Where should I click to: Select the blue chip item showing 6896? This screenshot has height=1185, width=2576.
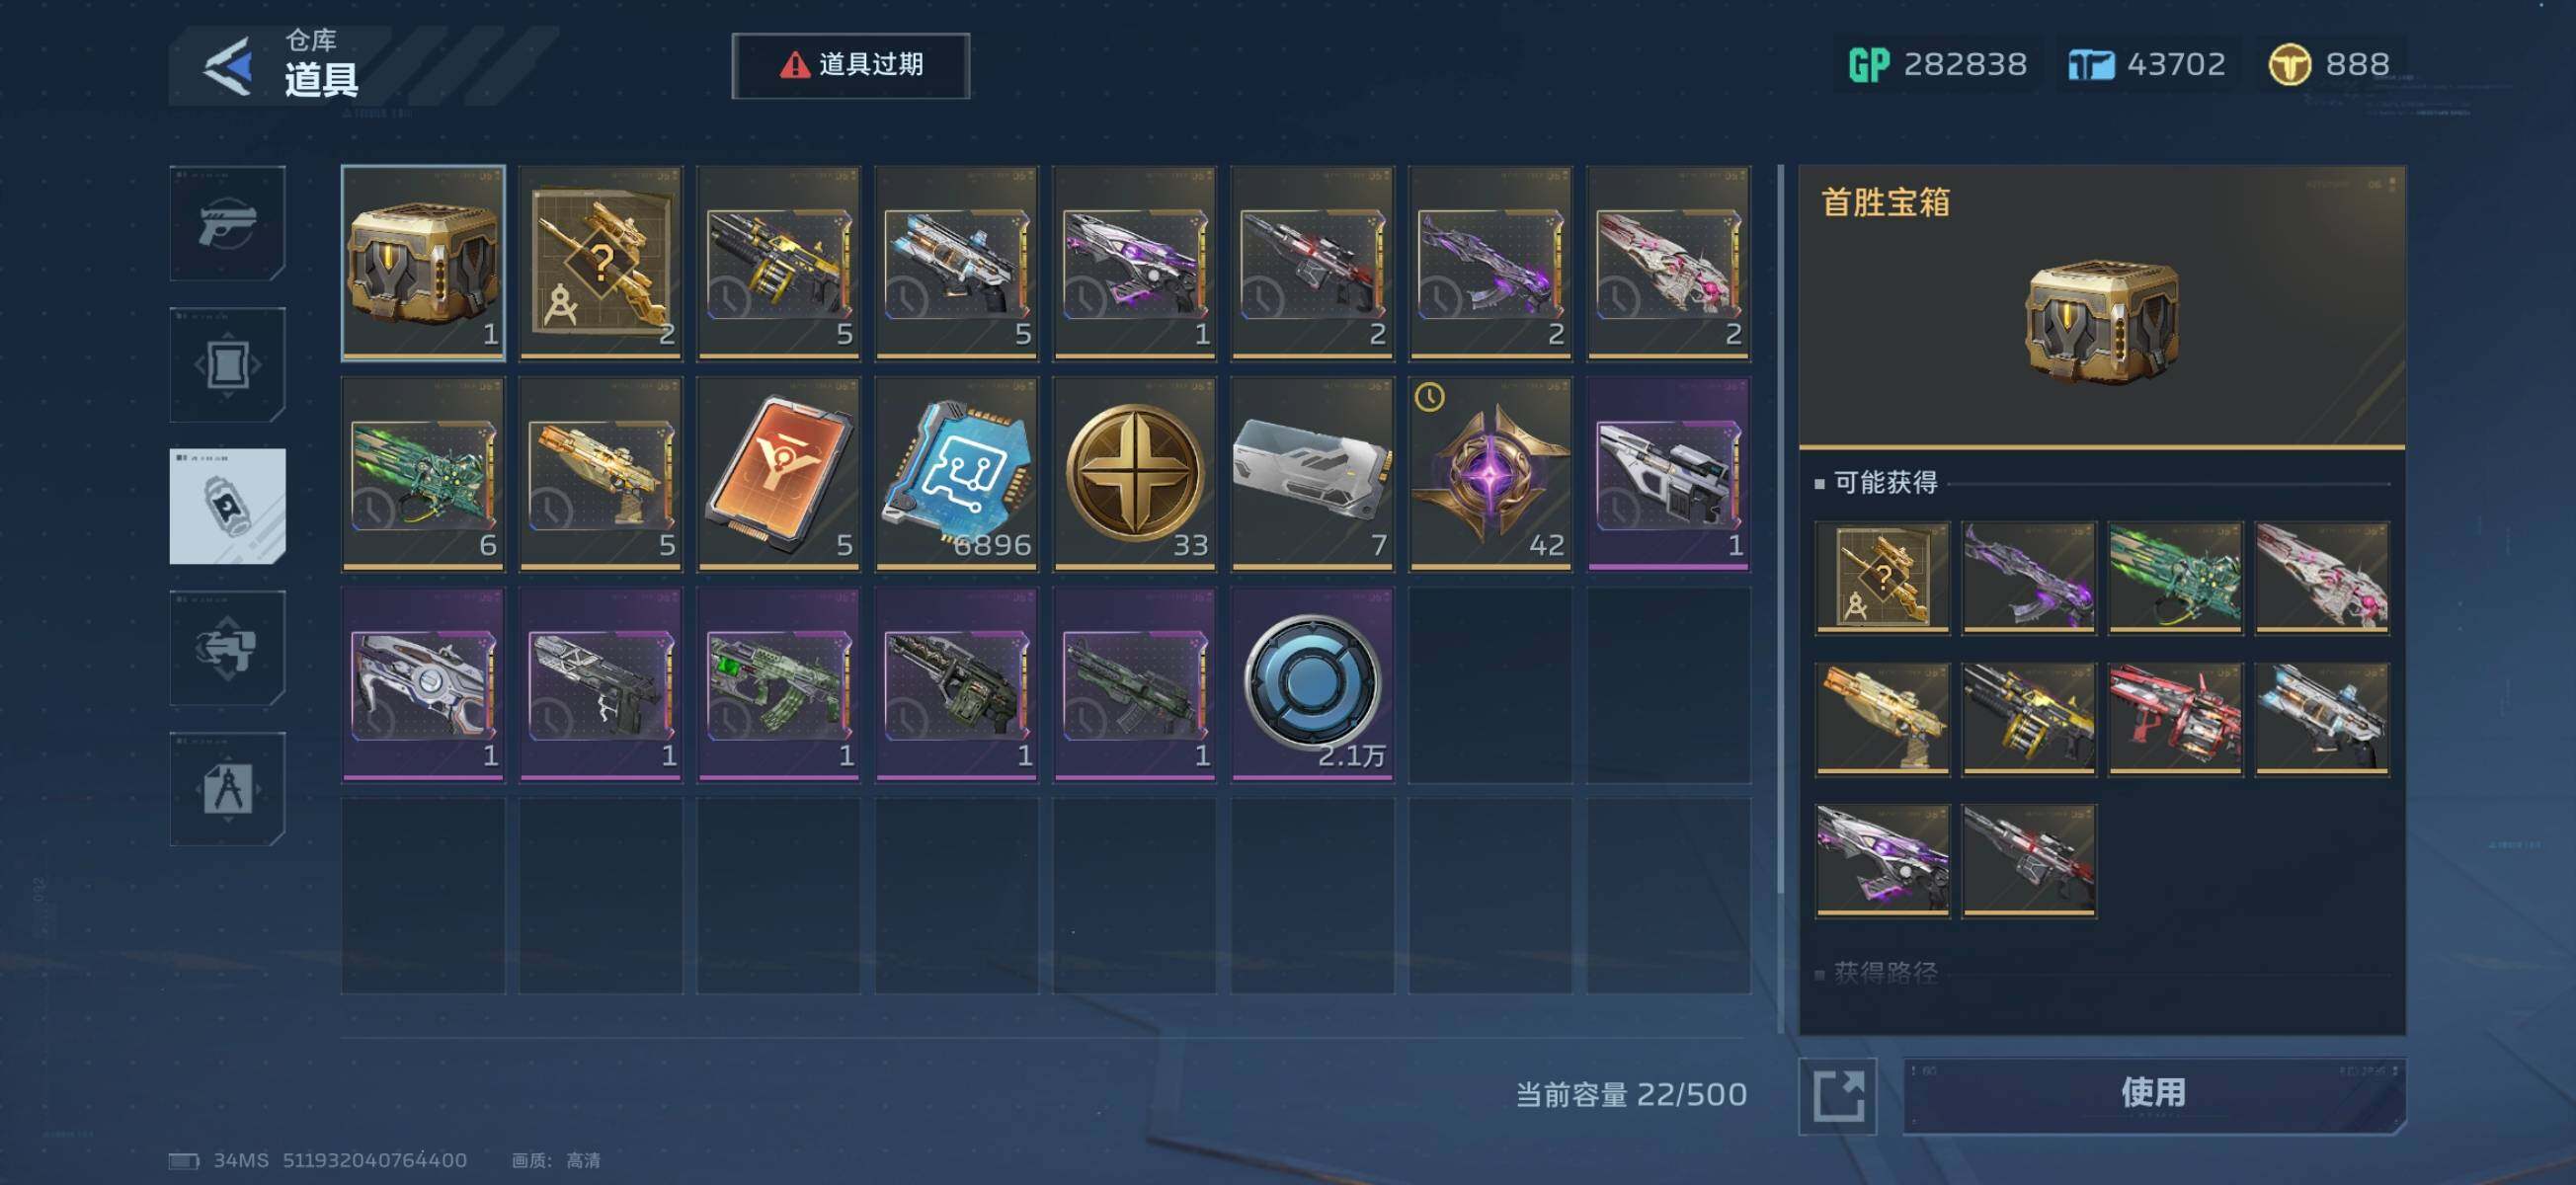click(x=957, y=474)
